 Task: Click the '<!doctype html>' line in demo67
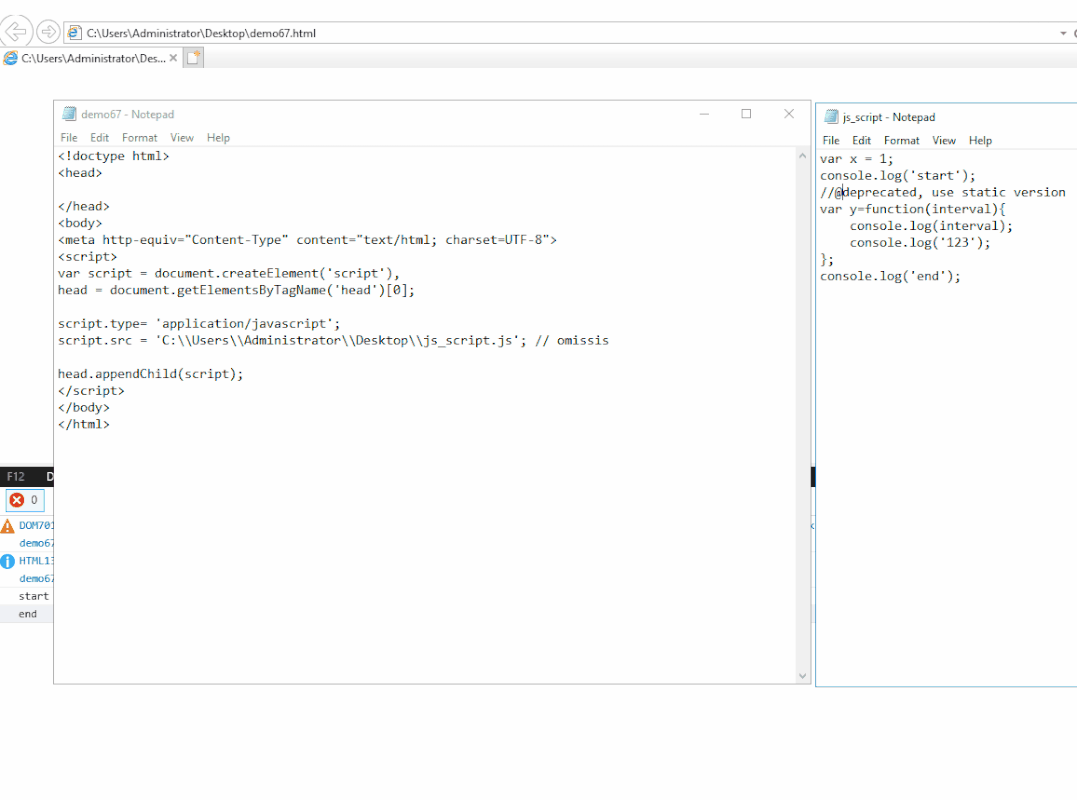coord(113,156)
